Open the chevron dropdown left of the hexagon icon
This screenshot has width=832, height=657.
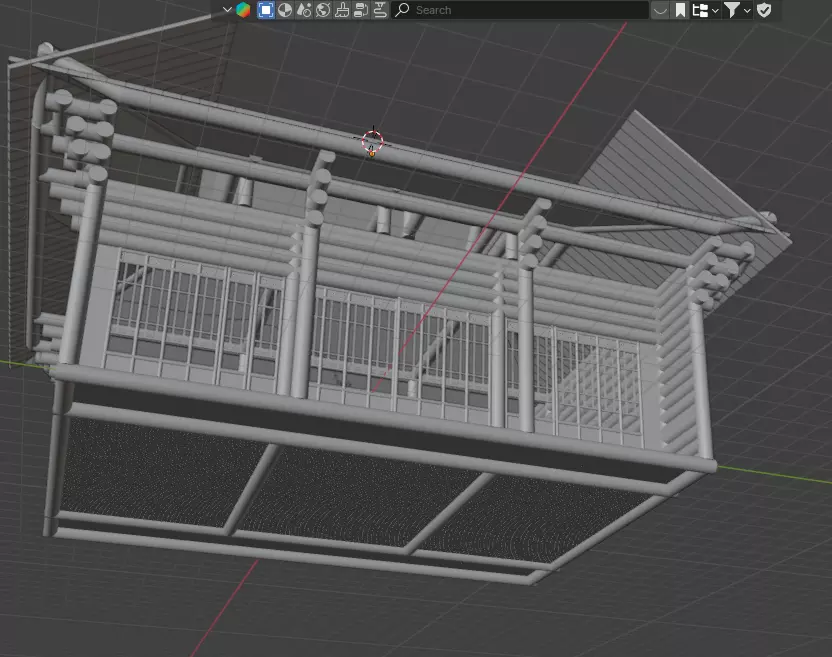(x=227, y=10)
